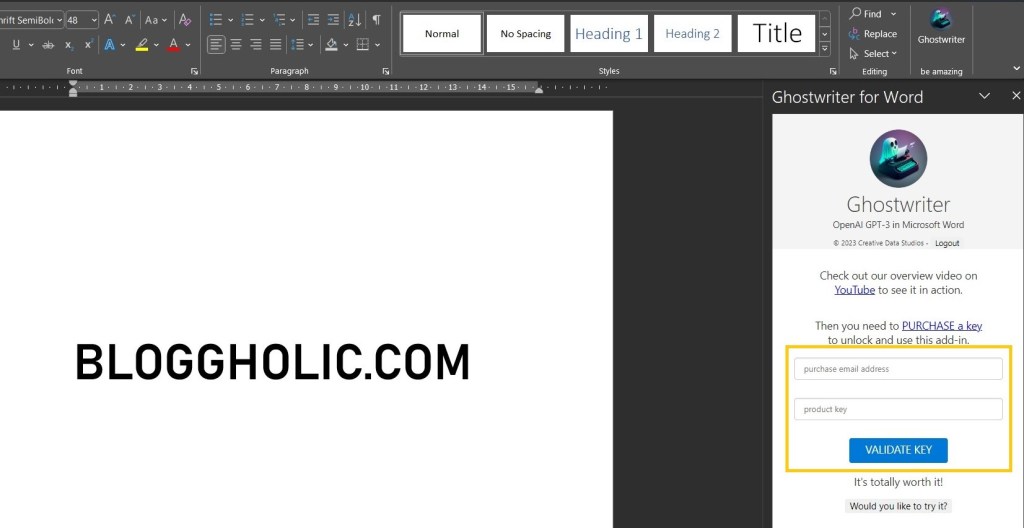Click the Find magnifier tool

click(865, 14)
